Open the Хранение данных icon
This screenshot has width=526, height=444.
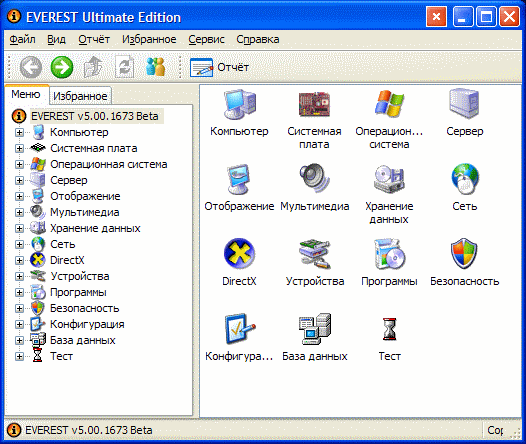(x=389, y=179)
